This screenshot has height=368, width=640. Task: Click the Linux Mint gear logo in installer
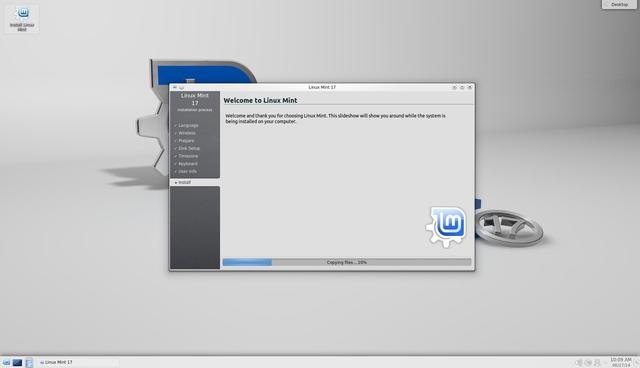click(446, 227)
